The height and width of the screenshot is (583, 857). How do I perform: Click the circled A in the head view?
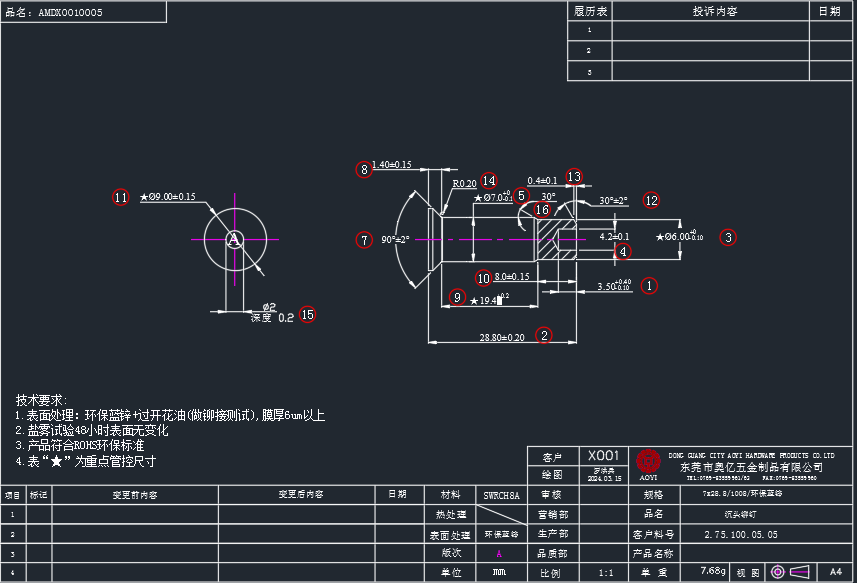pos(233,239)
